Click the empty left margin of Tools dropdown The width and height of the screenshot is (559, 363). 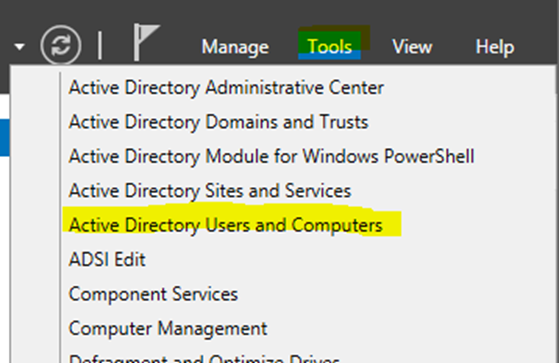35,214
